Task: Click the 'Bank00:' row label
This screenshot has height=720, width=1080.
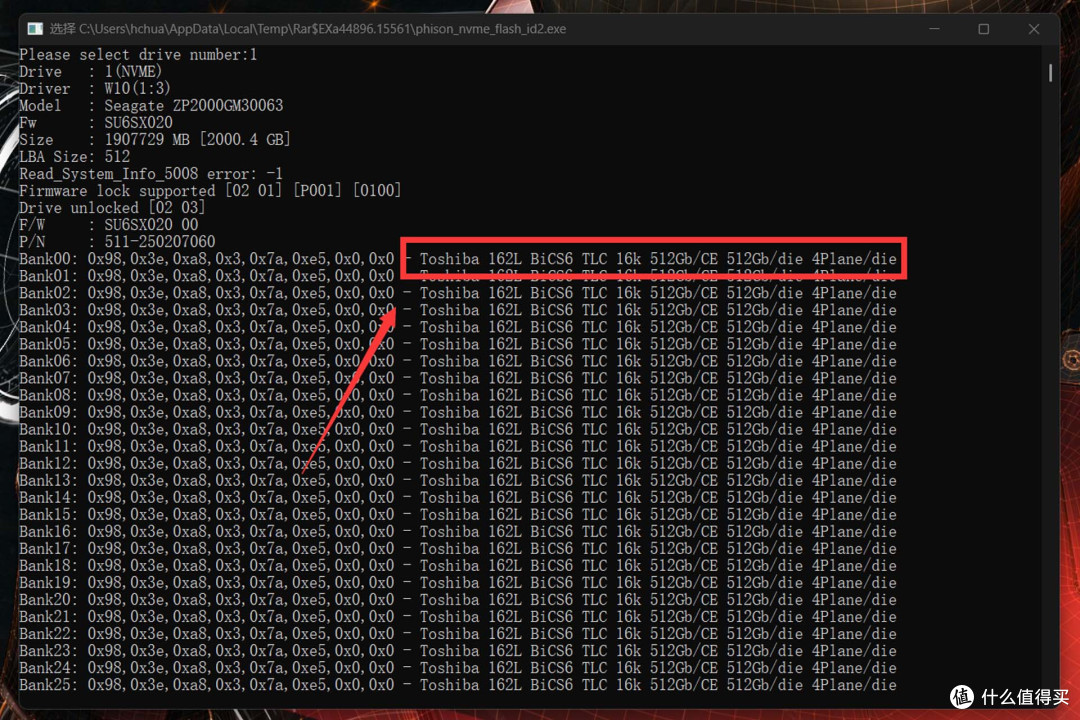Action: [x=49, y=259]
